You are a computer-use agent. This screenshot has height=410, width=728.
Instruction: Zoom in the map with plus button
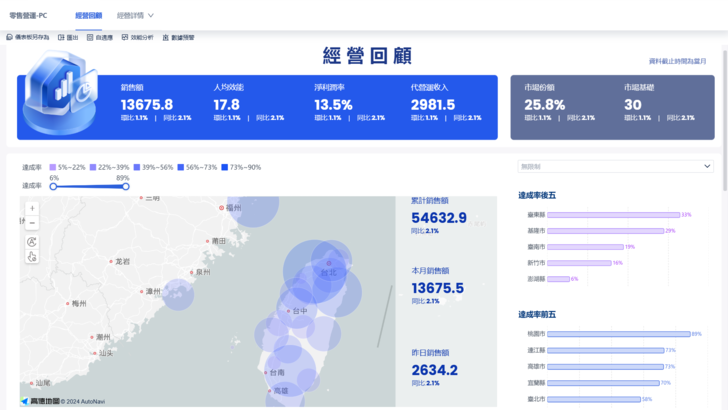32,208
